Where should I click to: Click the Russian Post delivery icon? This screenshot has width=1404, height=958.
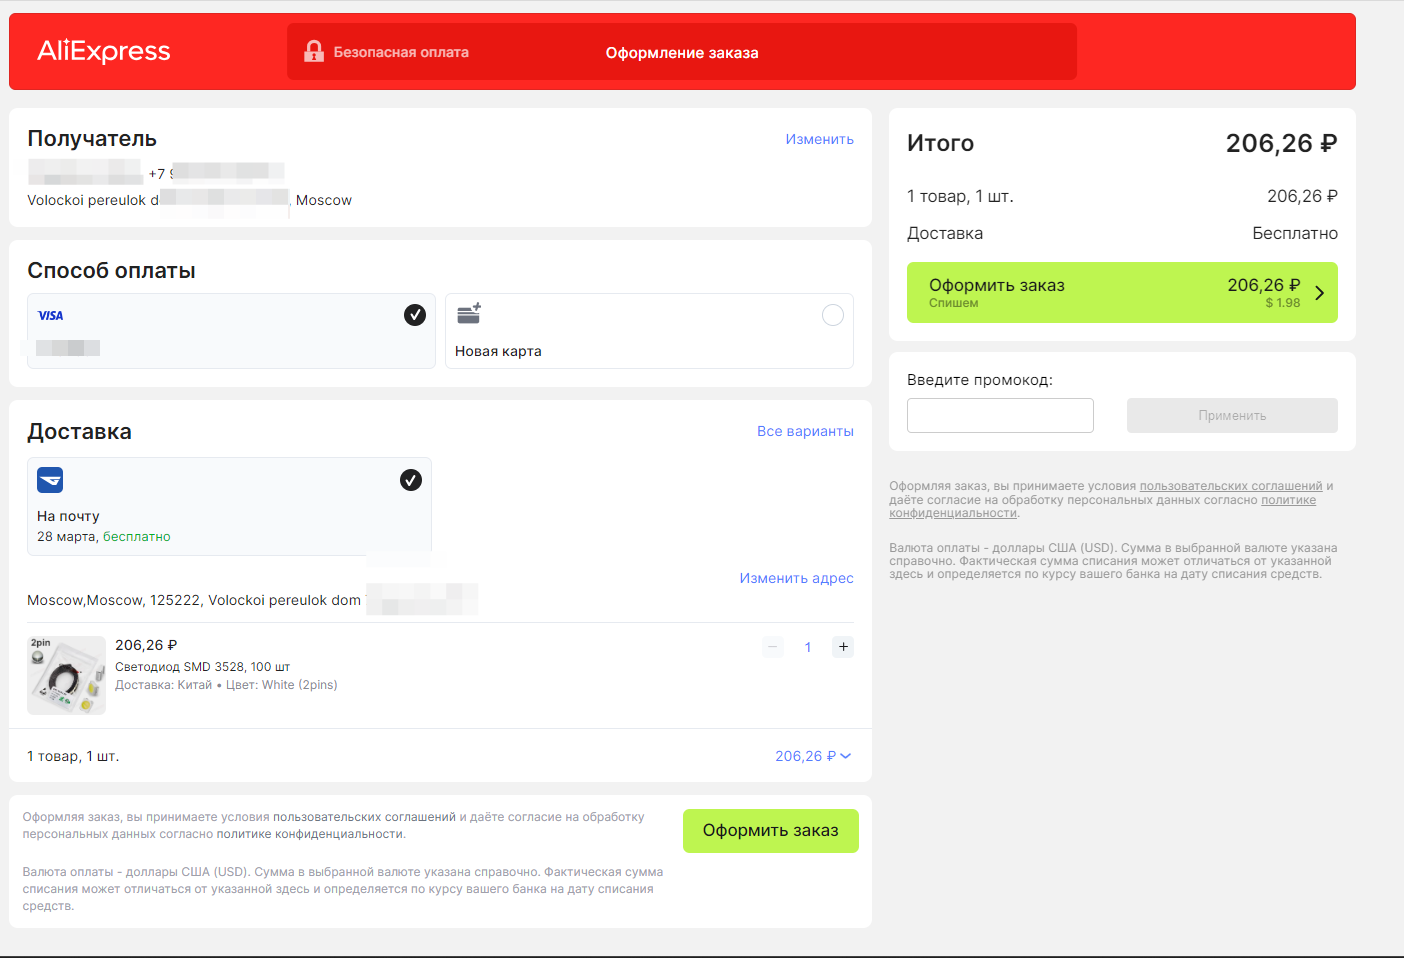click(x=50, y=480)
